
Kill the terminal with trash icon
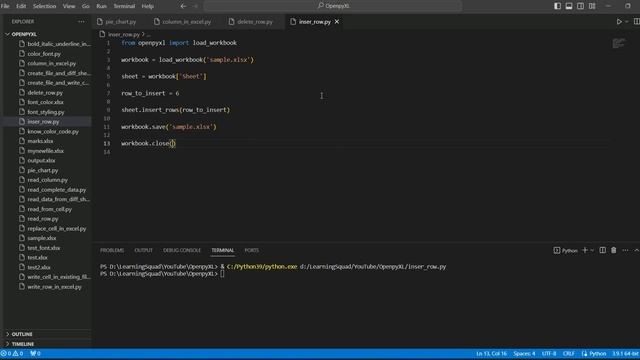[613, 250]
